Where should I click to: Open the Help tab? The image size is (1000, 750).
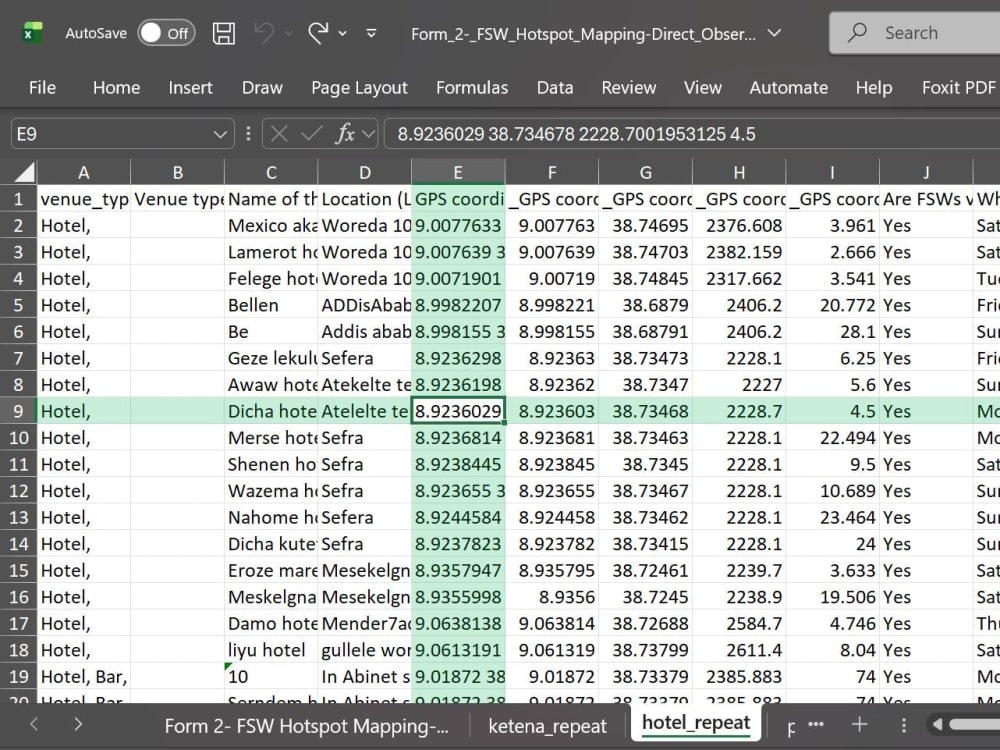pyautogui.click(x=874, y=87)
